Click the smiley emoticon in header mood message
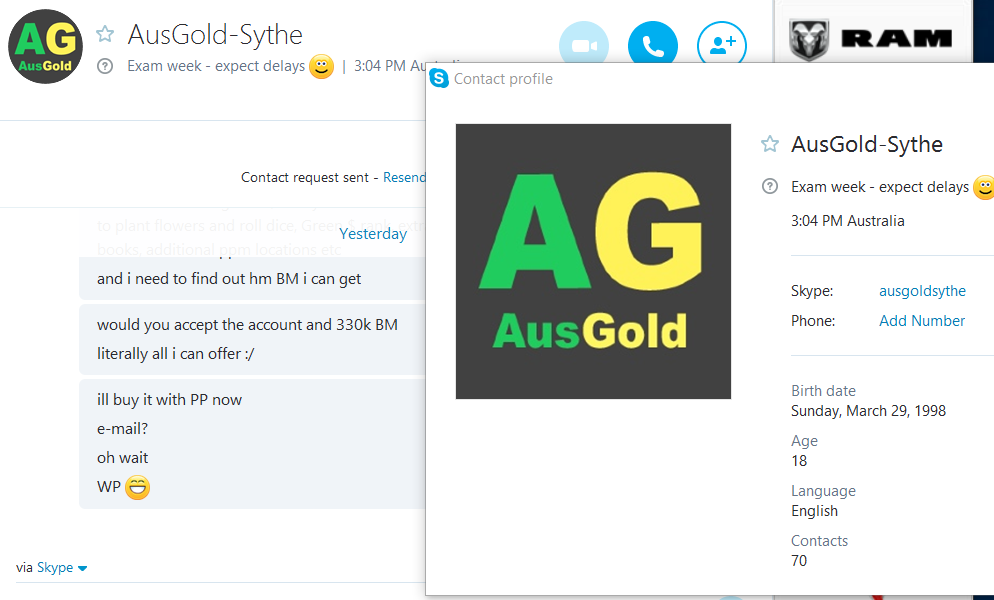994x600 pixels. [321, 67]
